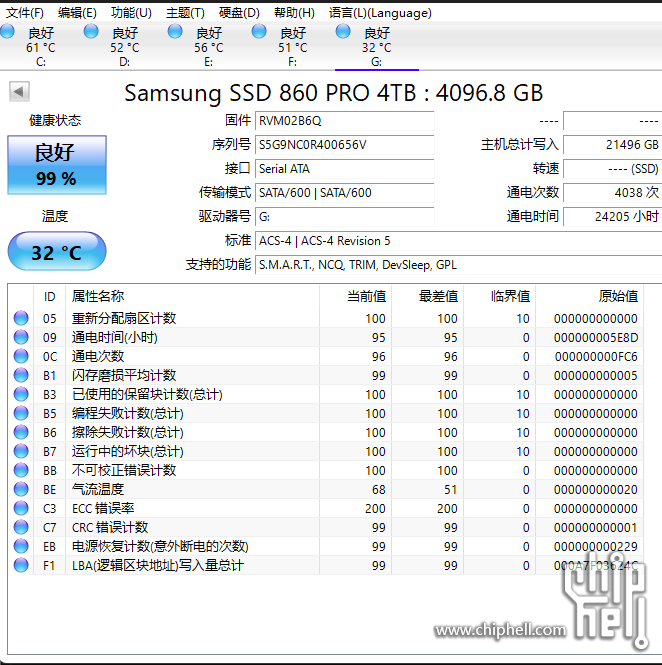
Task: Click the drive letter field G:
Action: pos(344,217)
